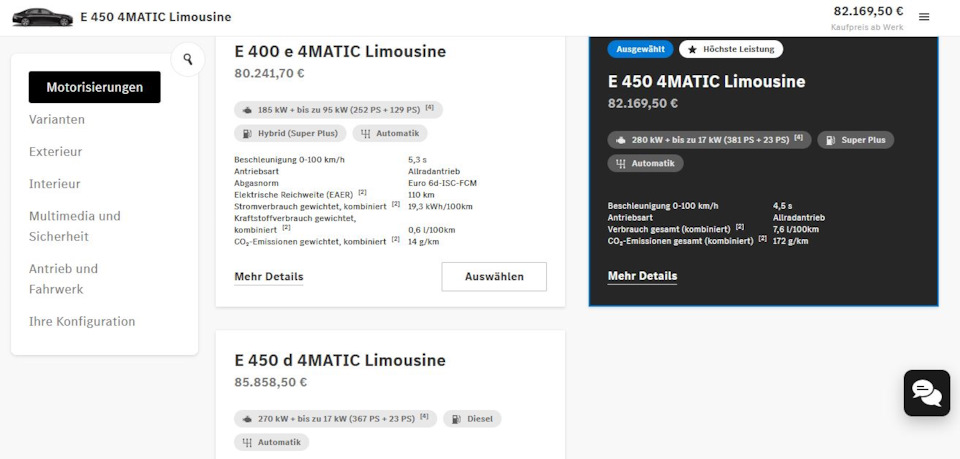Viewport: 960px width, 459px height.
Task: Click Auswählen for E 400 e
Action: tap(494, 277)
